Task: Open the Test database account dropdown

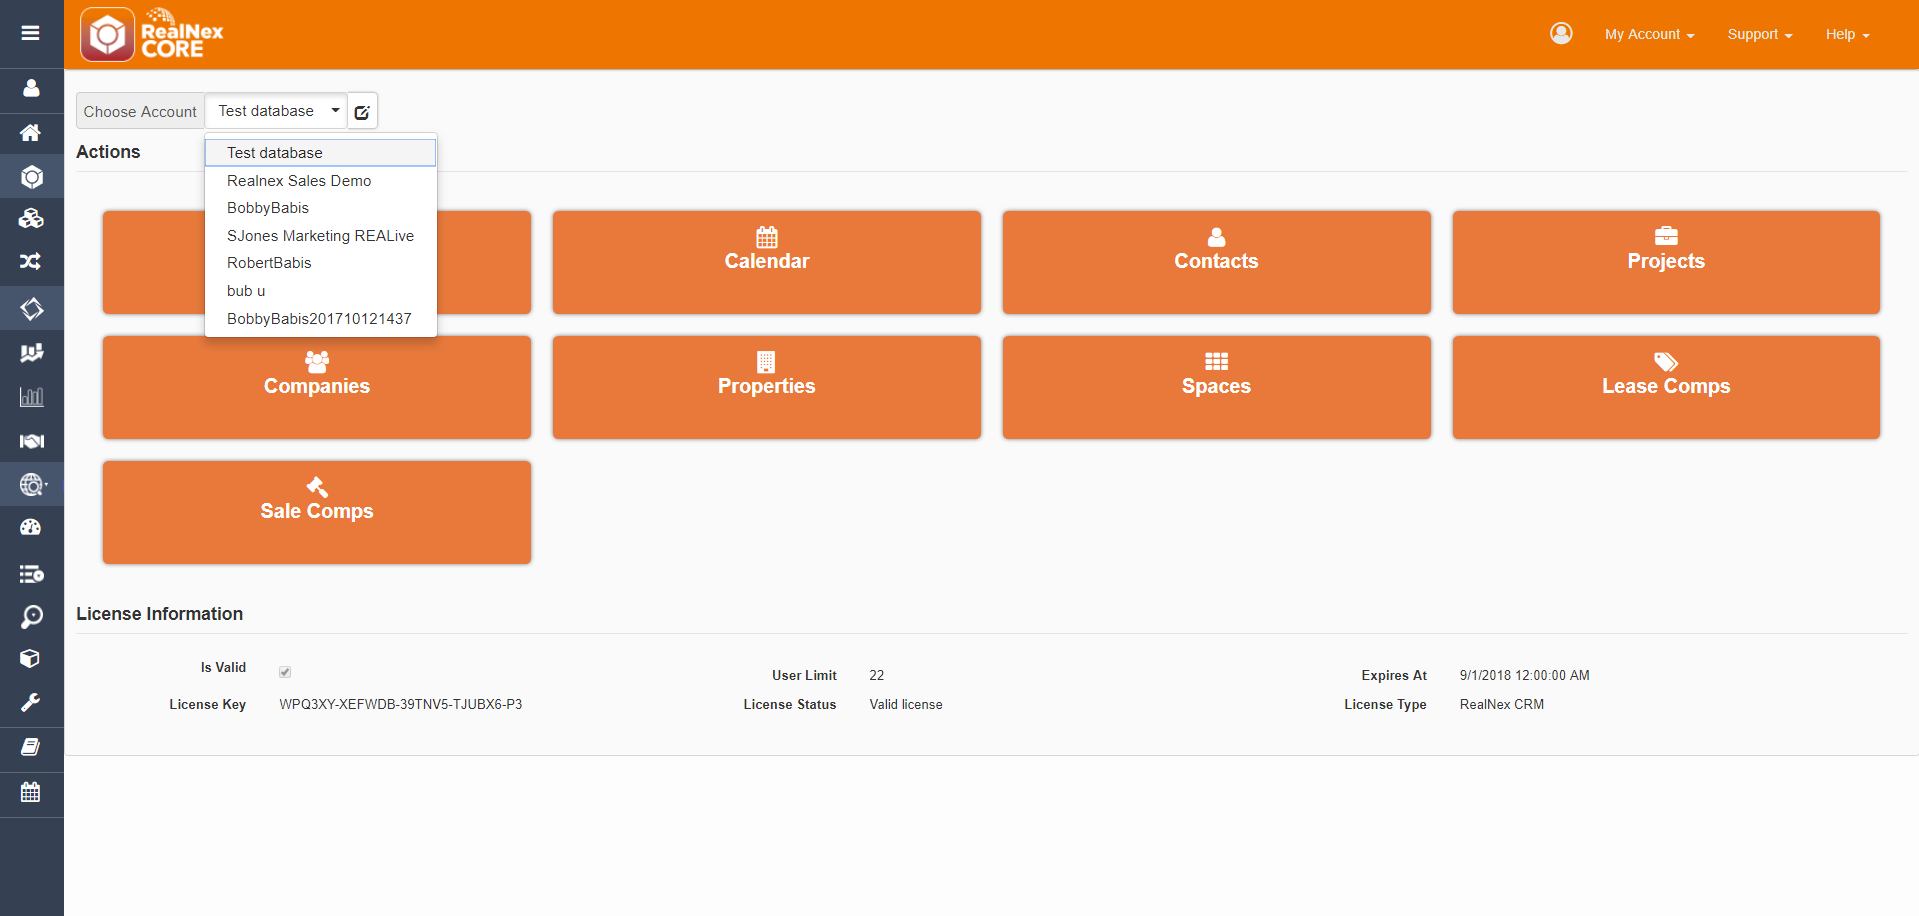Action: click(x=276, y=111)
